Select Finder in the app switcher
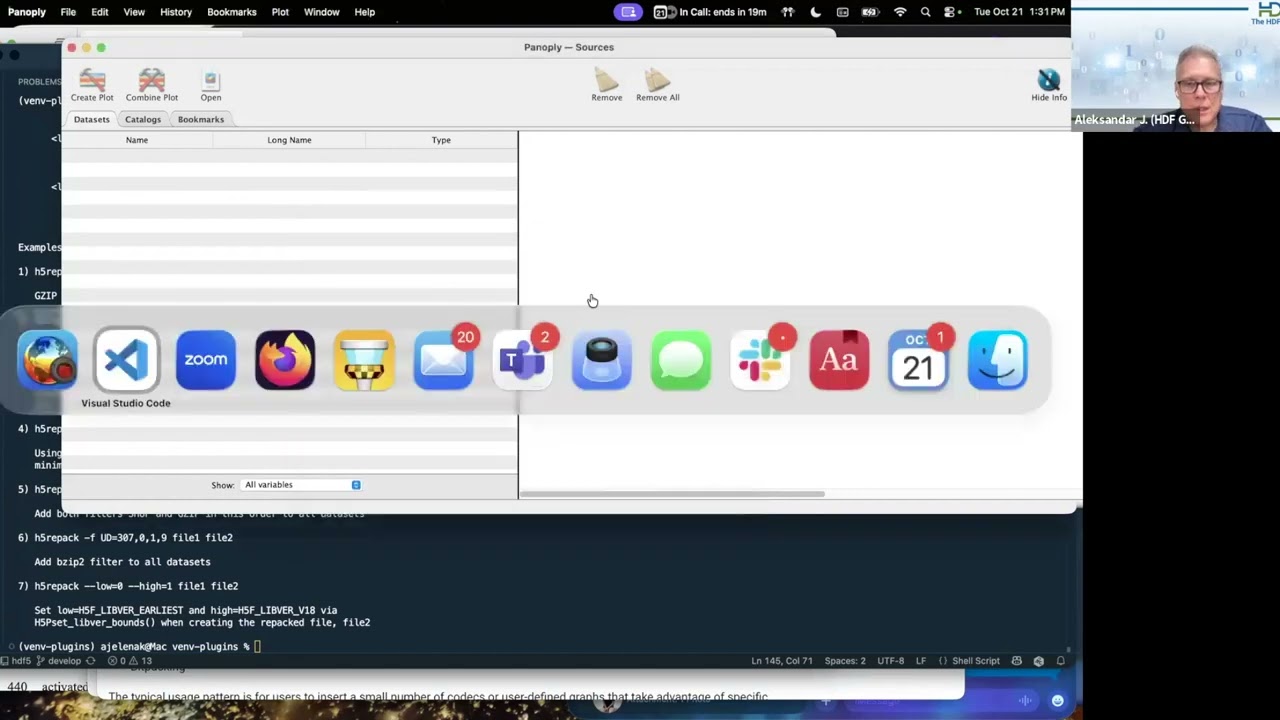Image resolution: width=1280 pixels, height=720 pixels. coord(998,360)
